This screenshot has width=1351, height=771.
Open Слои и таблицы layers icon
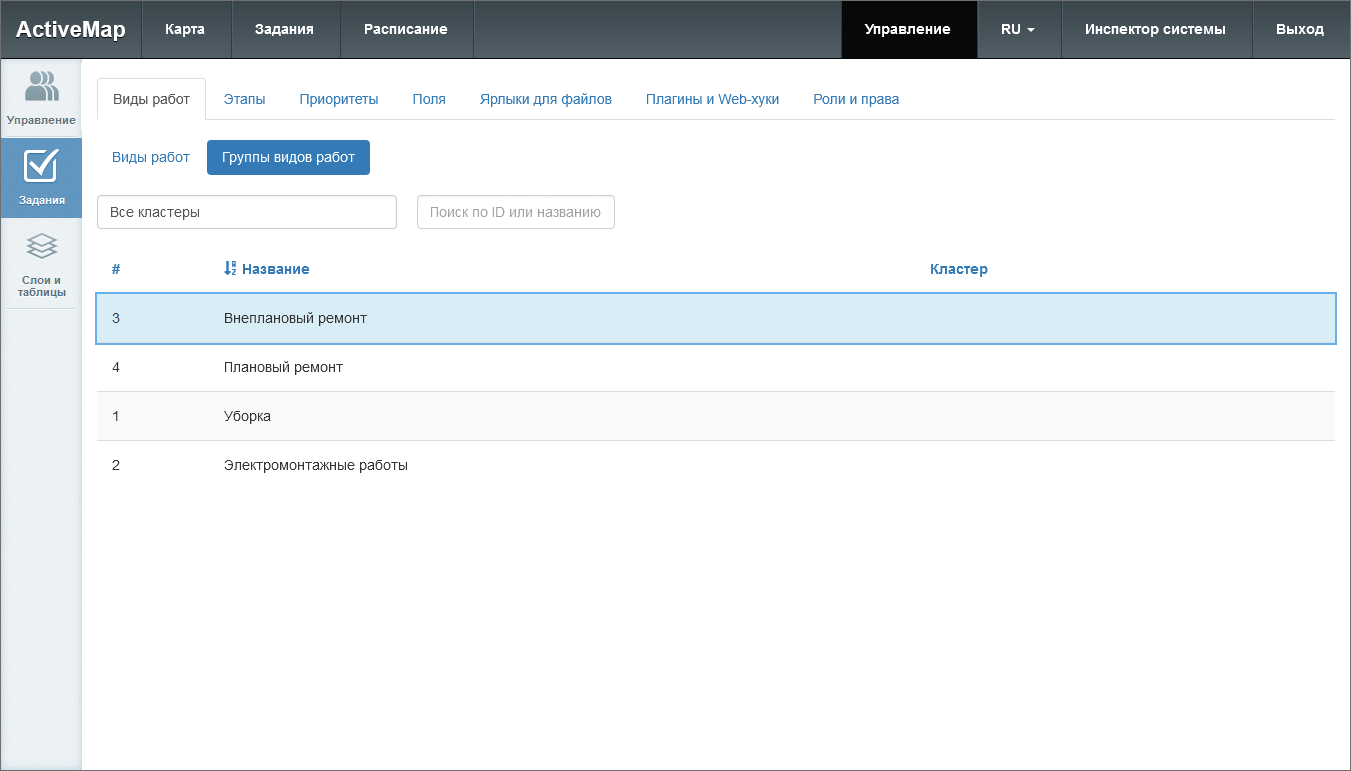[x=41, y=246]
